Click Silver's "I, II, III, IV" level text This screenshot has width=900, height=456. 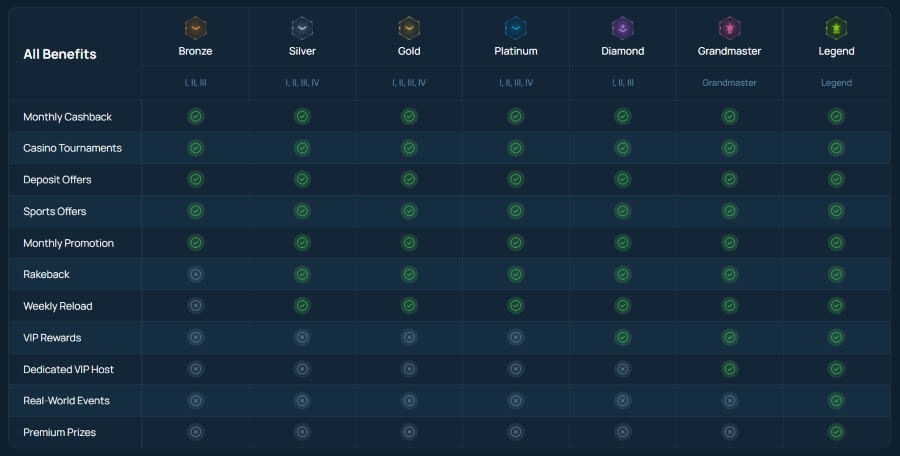coord(302,83)
